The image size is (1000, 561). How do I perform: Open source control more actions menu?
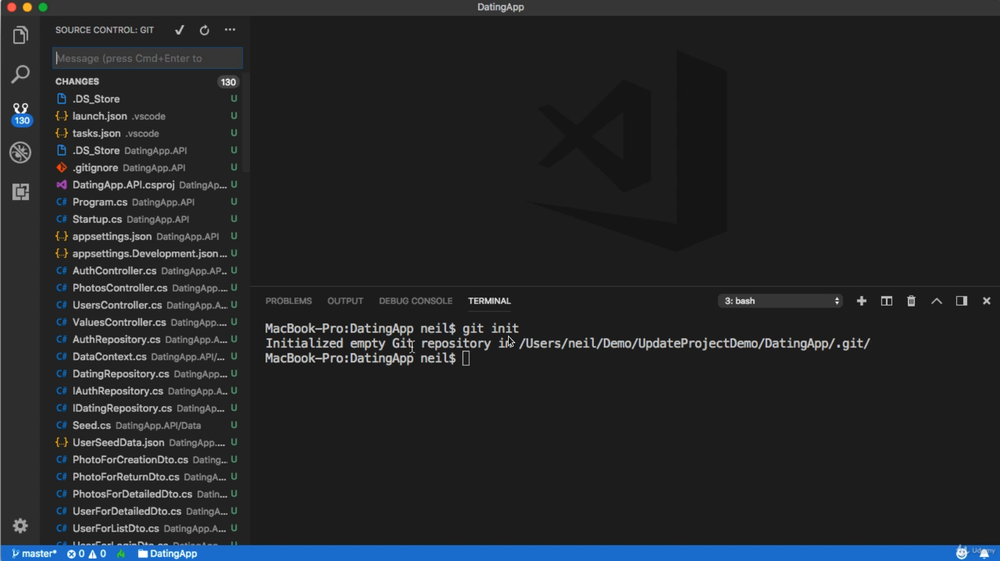pos(230,30)
